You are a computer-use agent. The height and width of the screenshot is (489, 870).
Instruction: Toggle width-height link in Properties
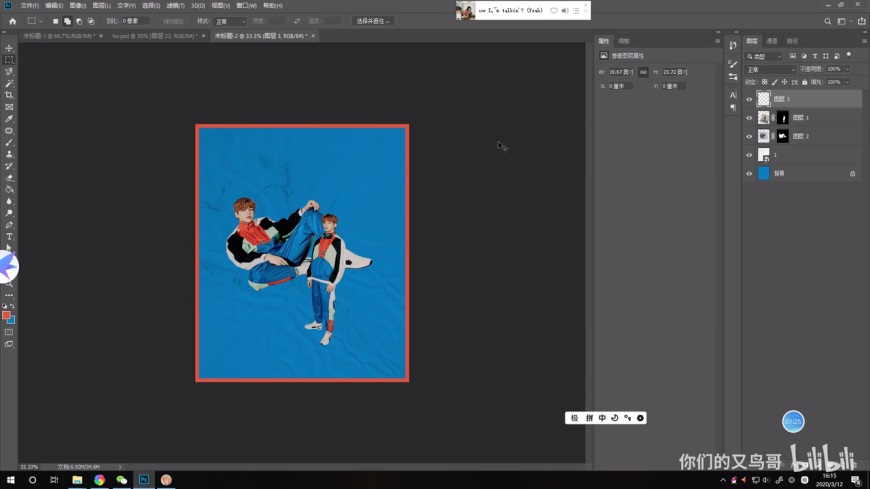[643, 72]
